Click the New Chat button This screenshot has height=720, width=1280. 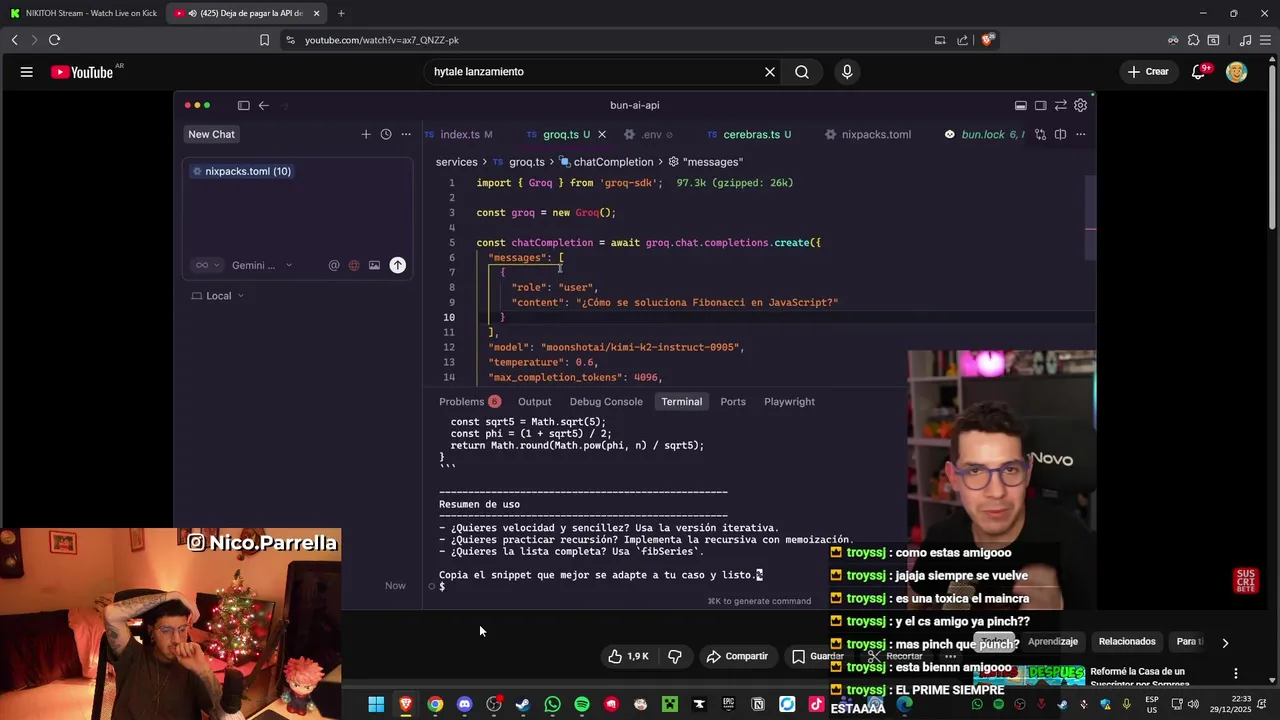211,134
